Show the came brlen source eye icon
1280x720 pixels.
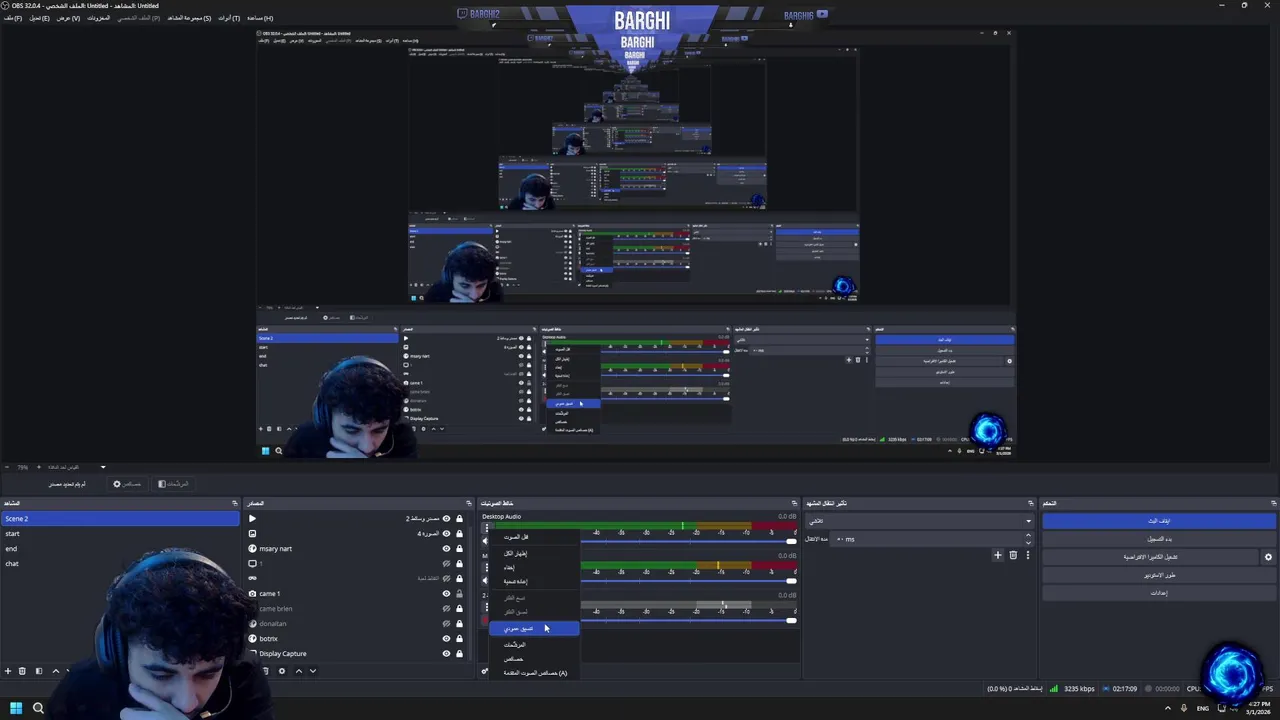coord(446,608)
